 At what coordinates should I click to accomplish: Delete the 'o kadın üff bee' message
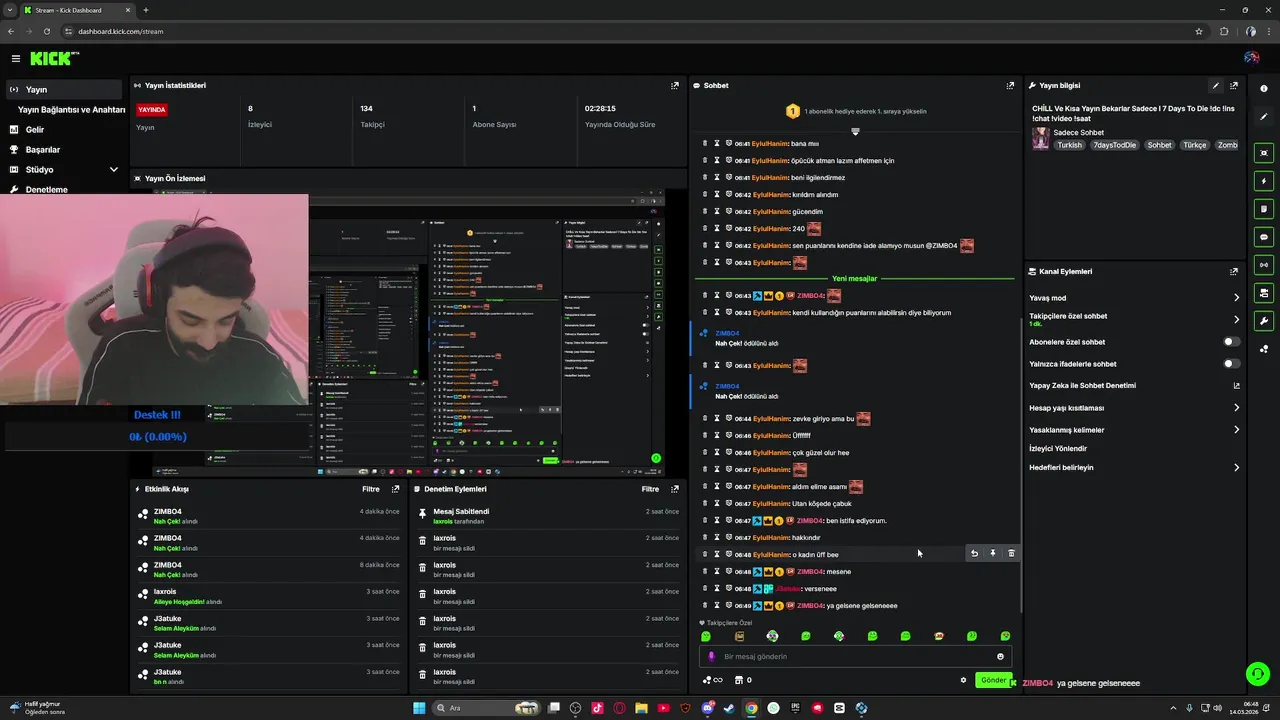1011,553
